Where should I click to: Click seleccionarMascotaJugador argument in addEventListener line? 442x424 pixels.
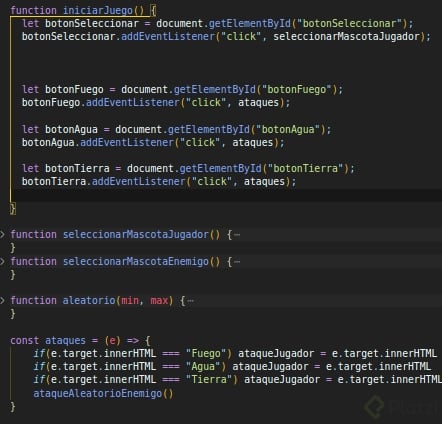click(347, 36)
